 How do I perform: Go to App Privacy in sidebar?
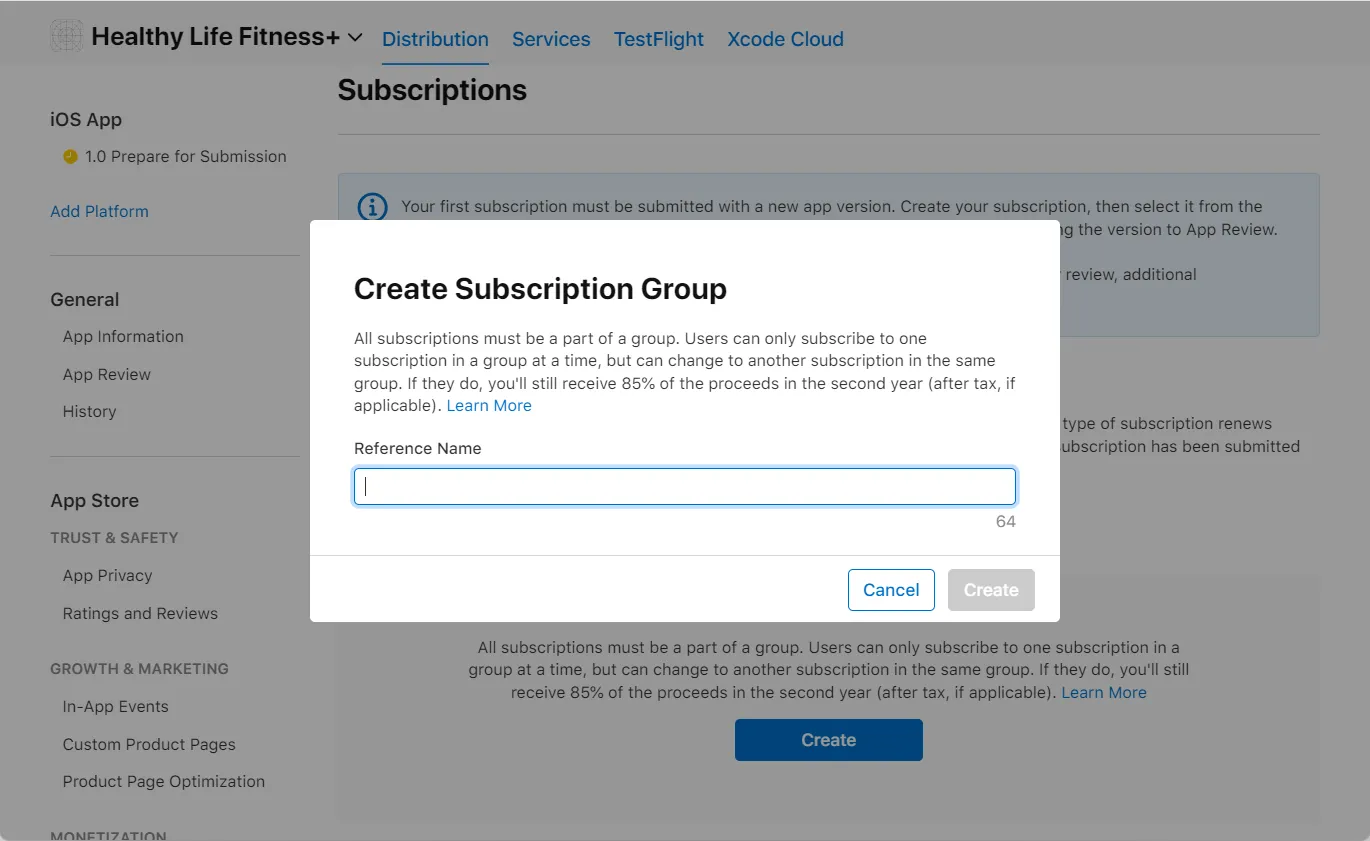click(107, 576)
